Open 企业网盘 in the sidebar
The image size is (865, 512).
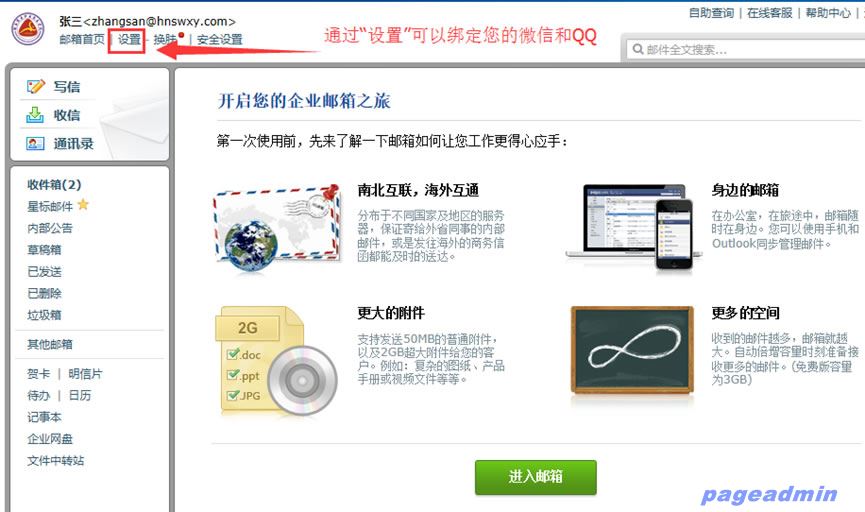(50, 439)
